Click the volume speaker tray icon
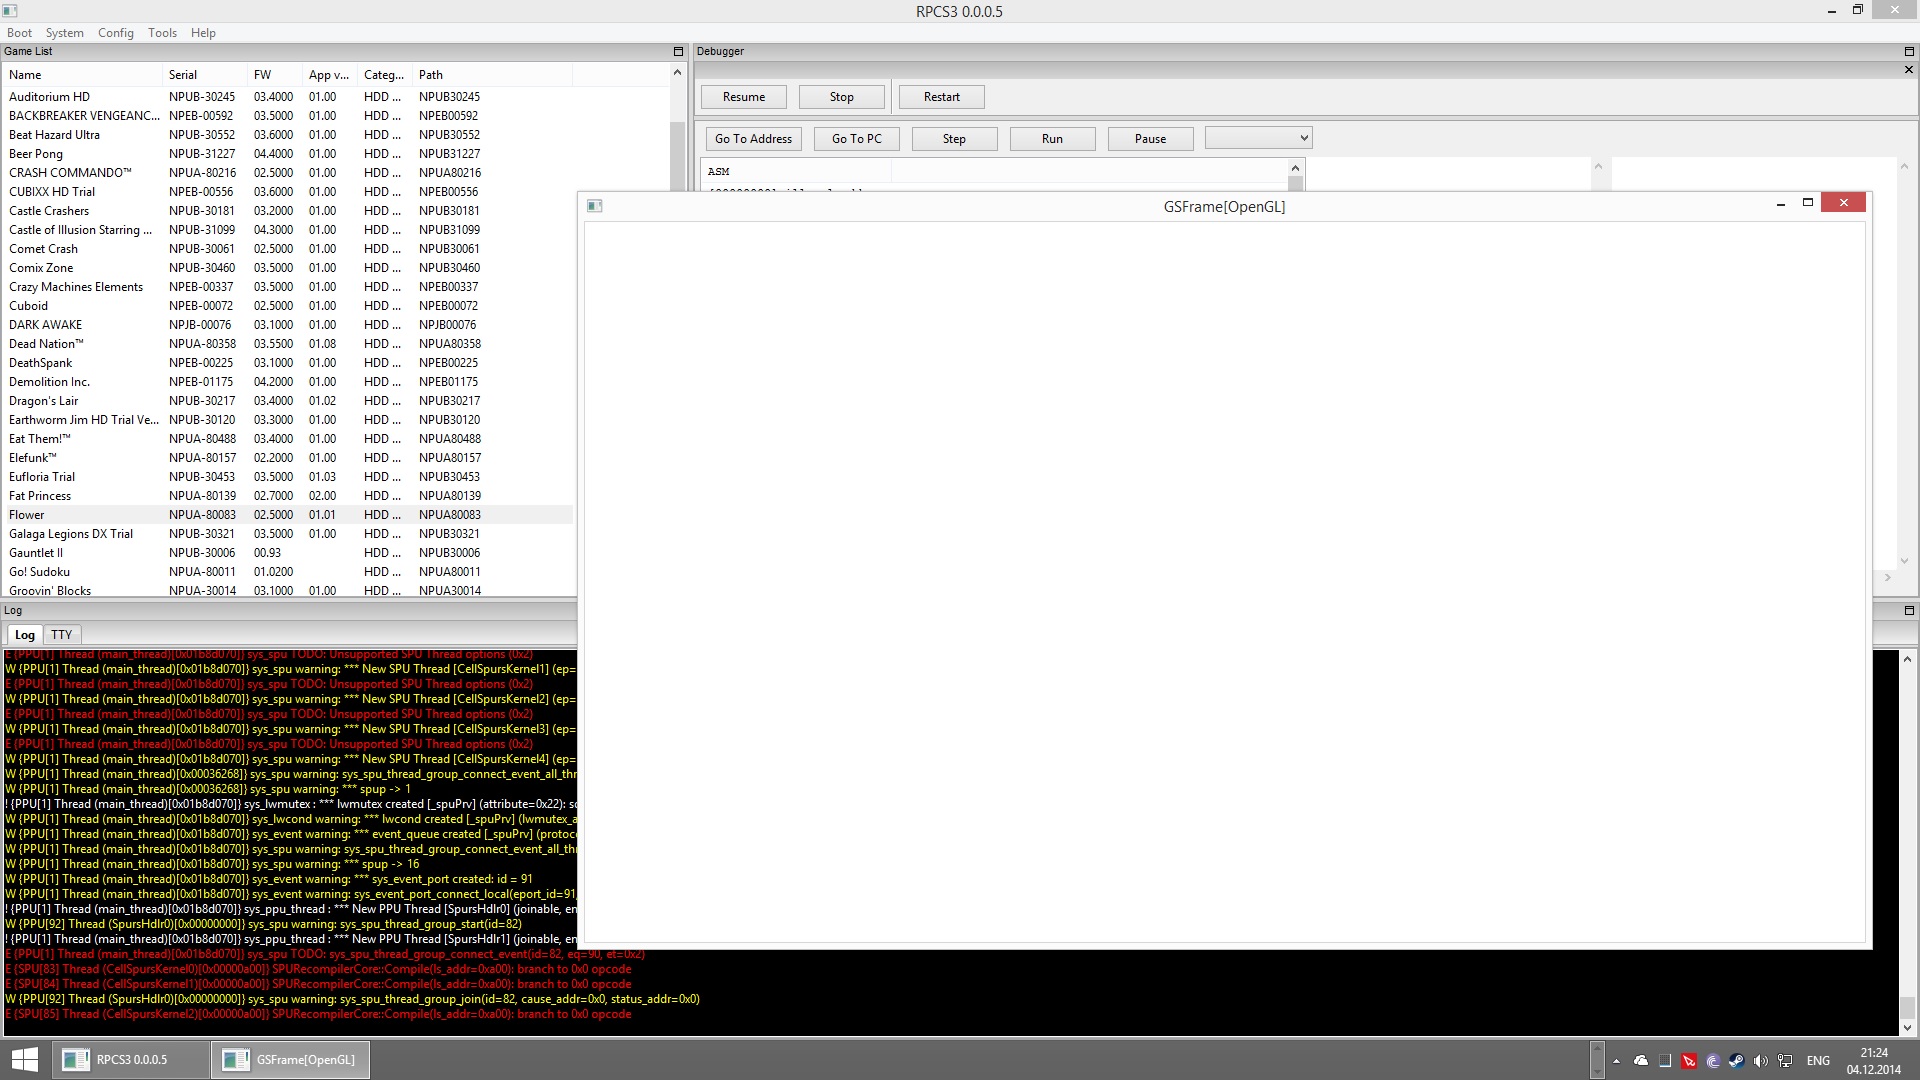 [x=1761, y=1061]
